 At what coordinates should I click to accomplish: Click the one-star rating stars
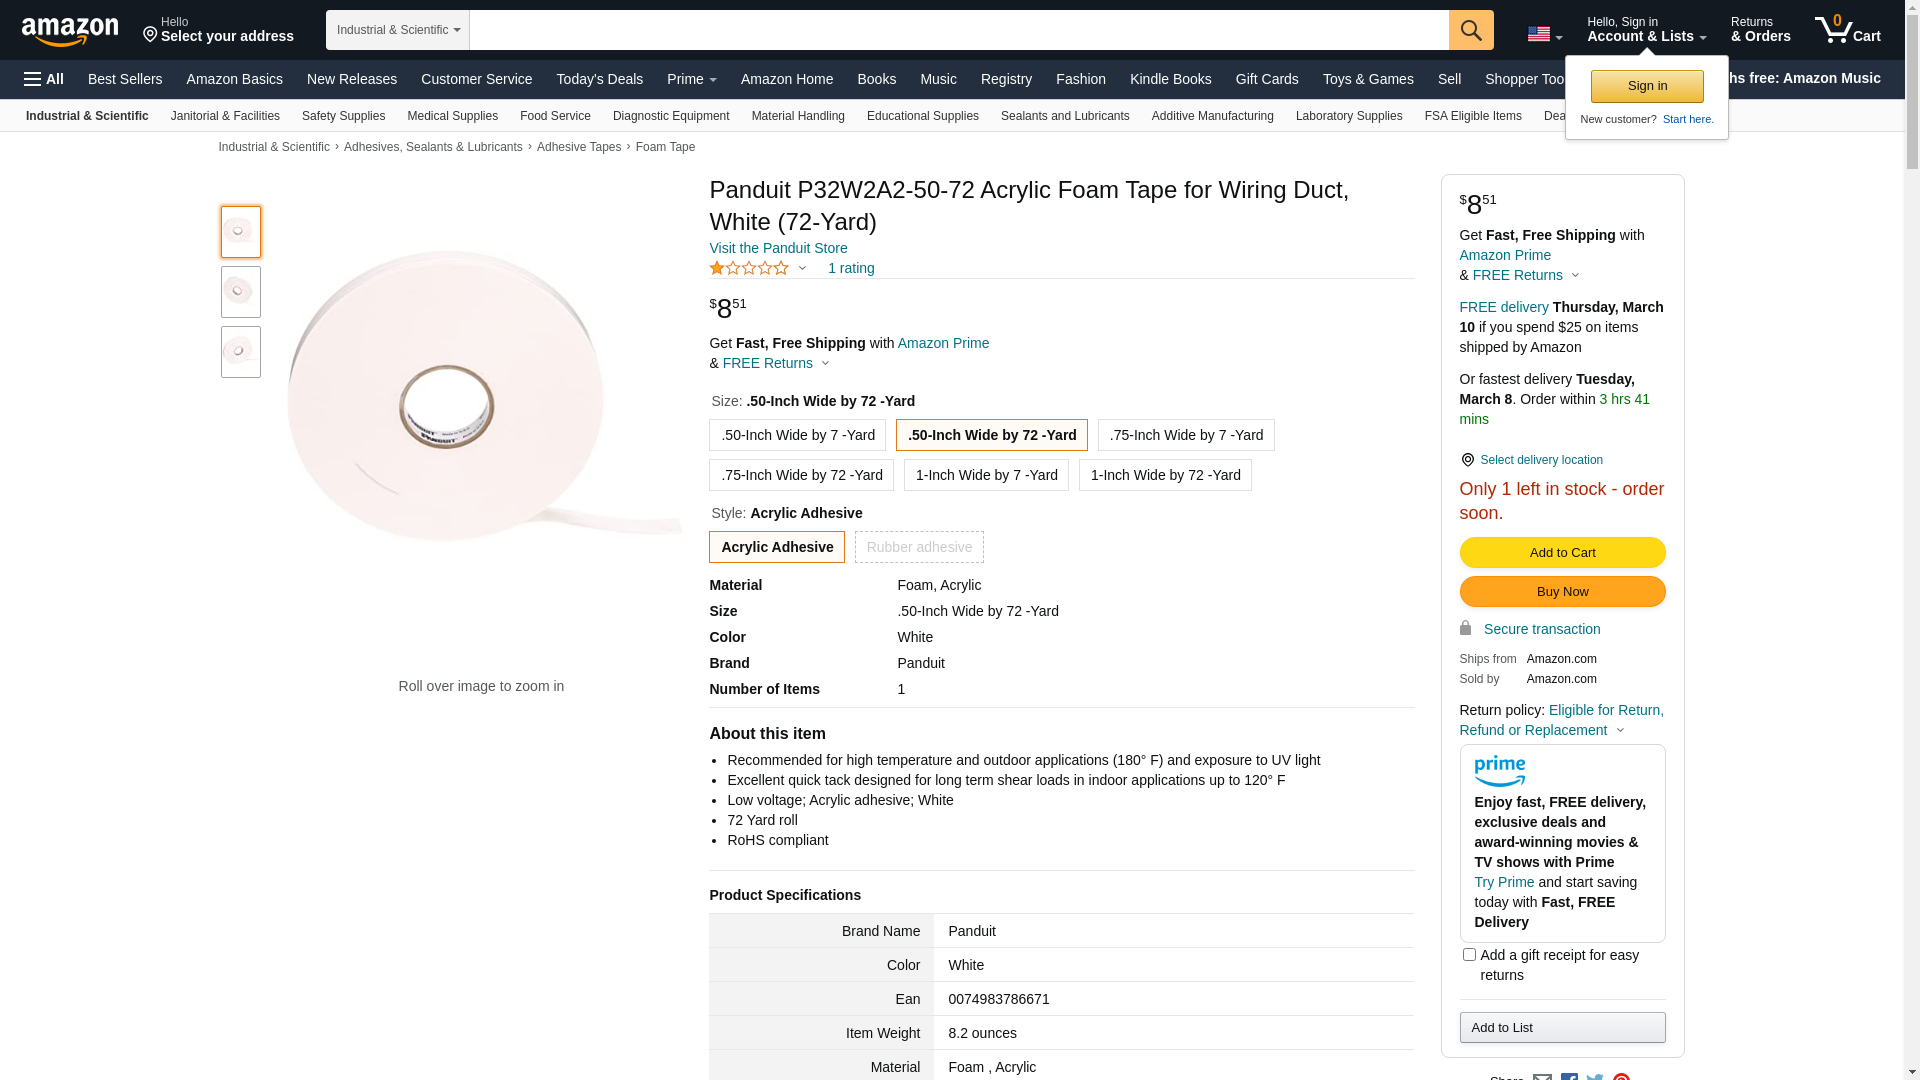pyautogui.click(x=749, y=268)
